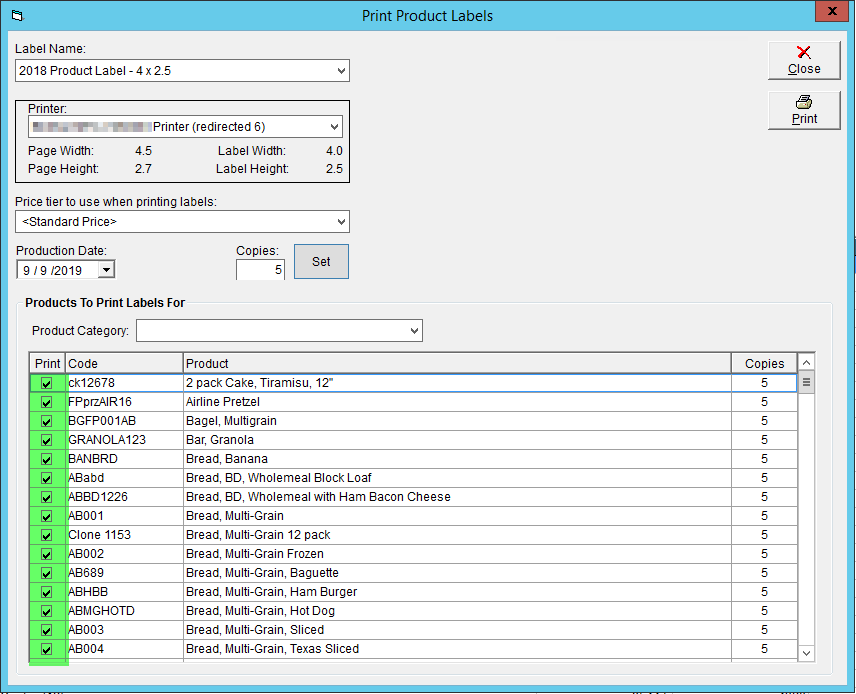This screenshot has height=694, width=856.
Task: Click the Copies value for Airline Pretzel row
Action: (x=764, y=402)
